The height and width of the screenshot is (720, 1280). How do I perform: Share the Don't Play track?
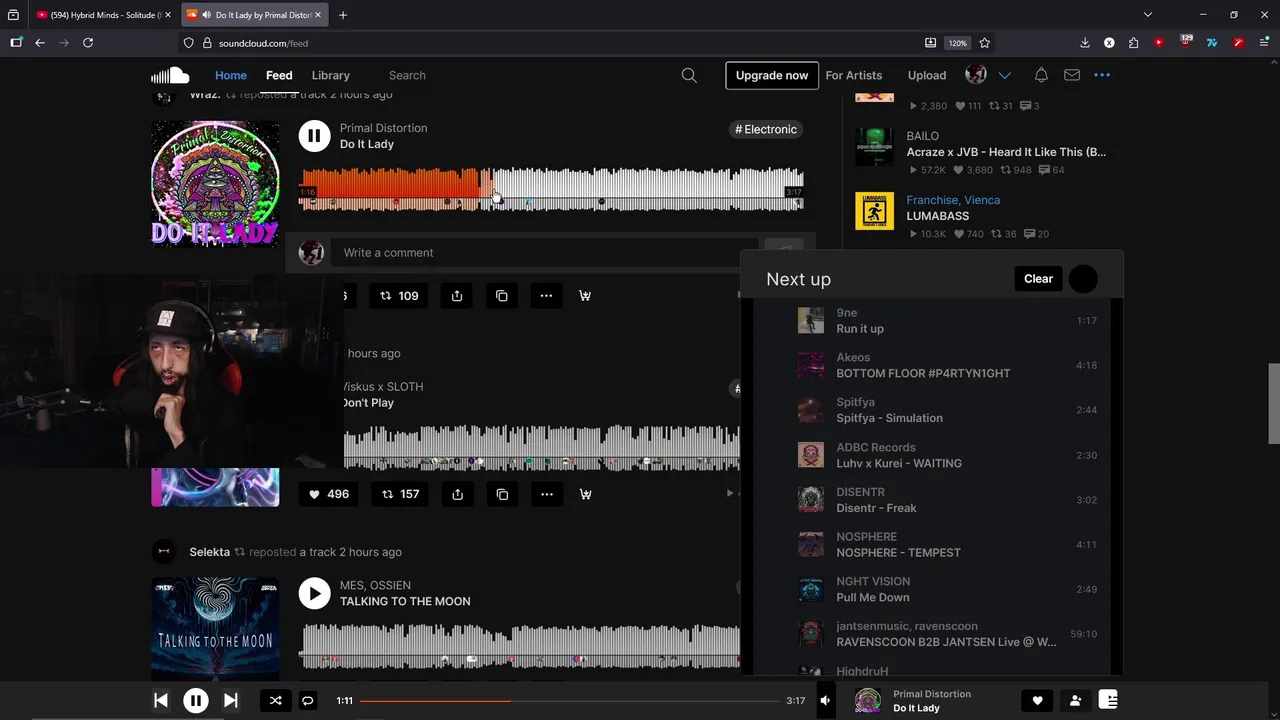click(457, 494)
